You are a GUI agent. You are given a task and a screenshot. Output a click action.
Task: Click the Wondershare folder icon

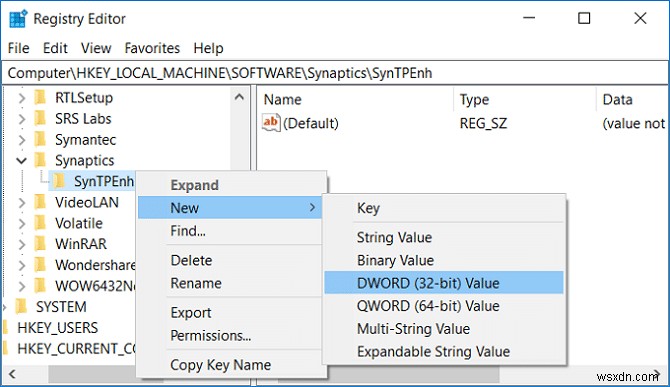[x=40, y=265]
